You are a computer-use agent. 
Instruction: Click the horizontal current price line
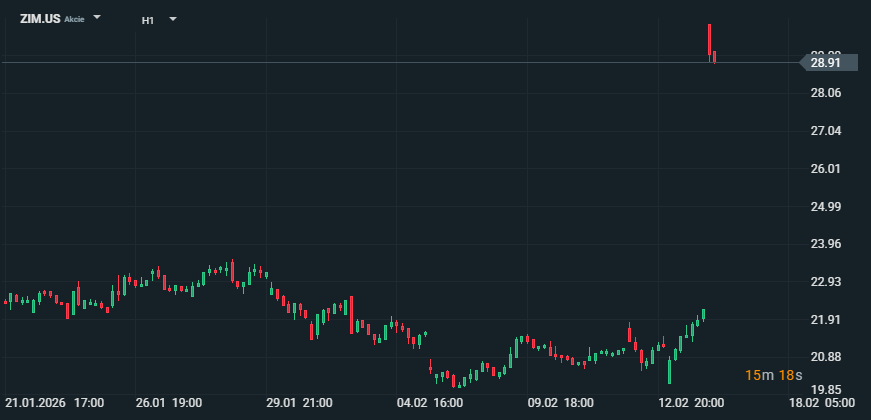[x=400, y=63]
